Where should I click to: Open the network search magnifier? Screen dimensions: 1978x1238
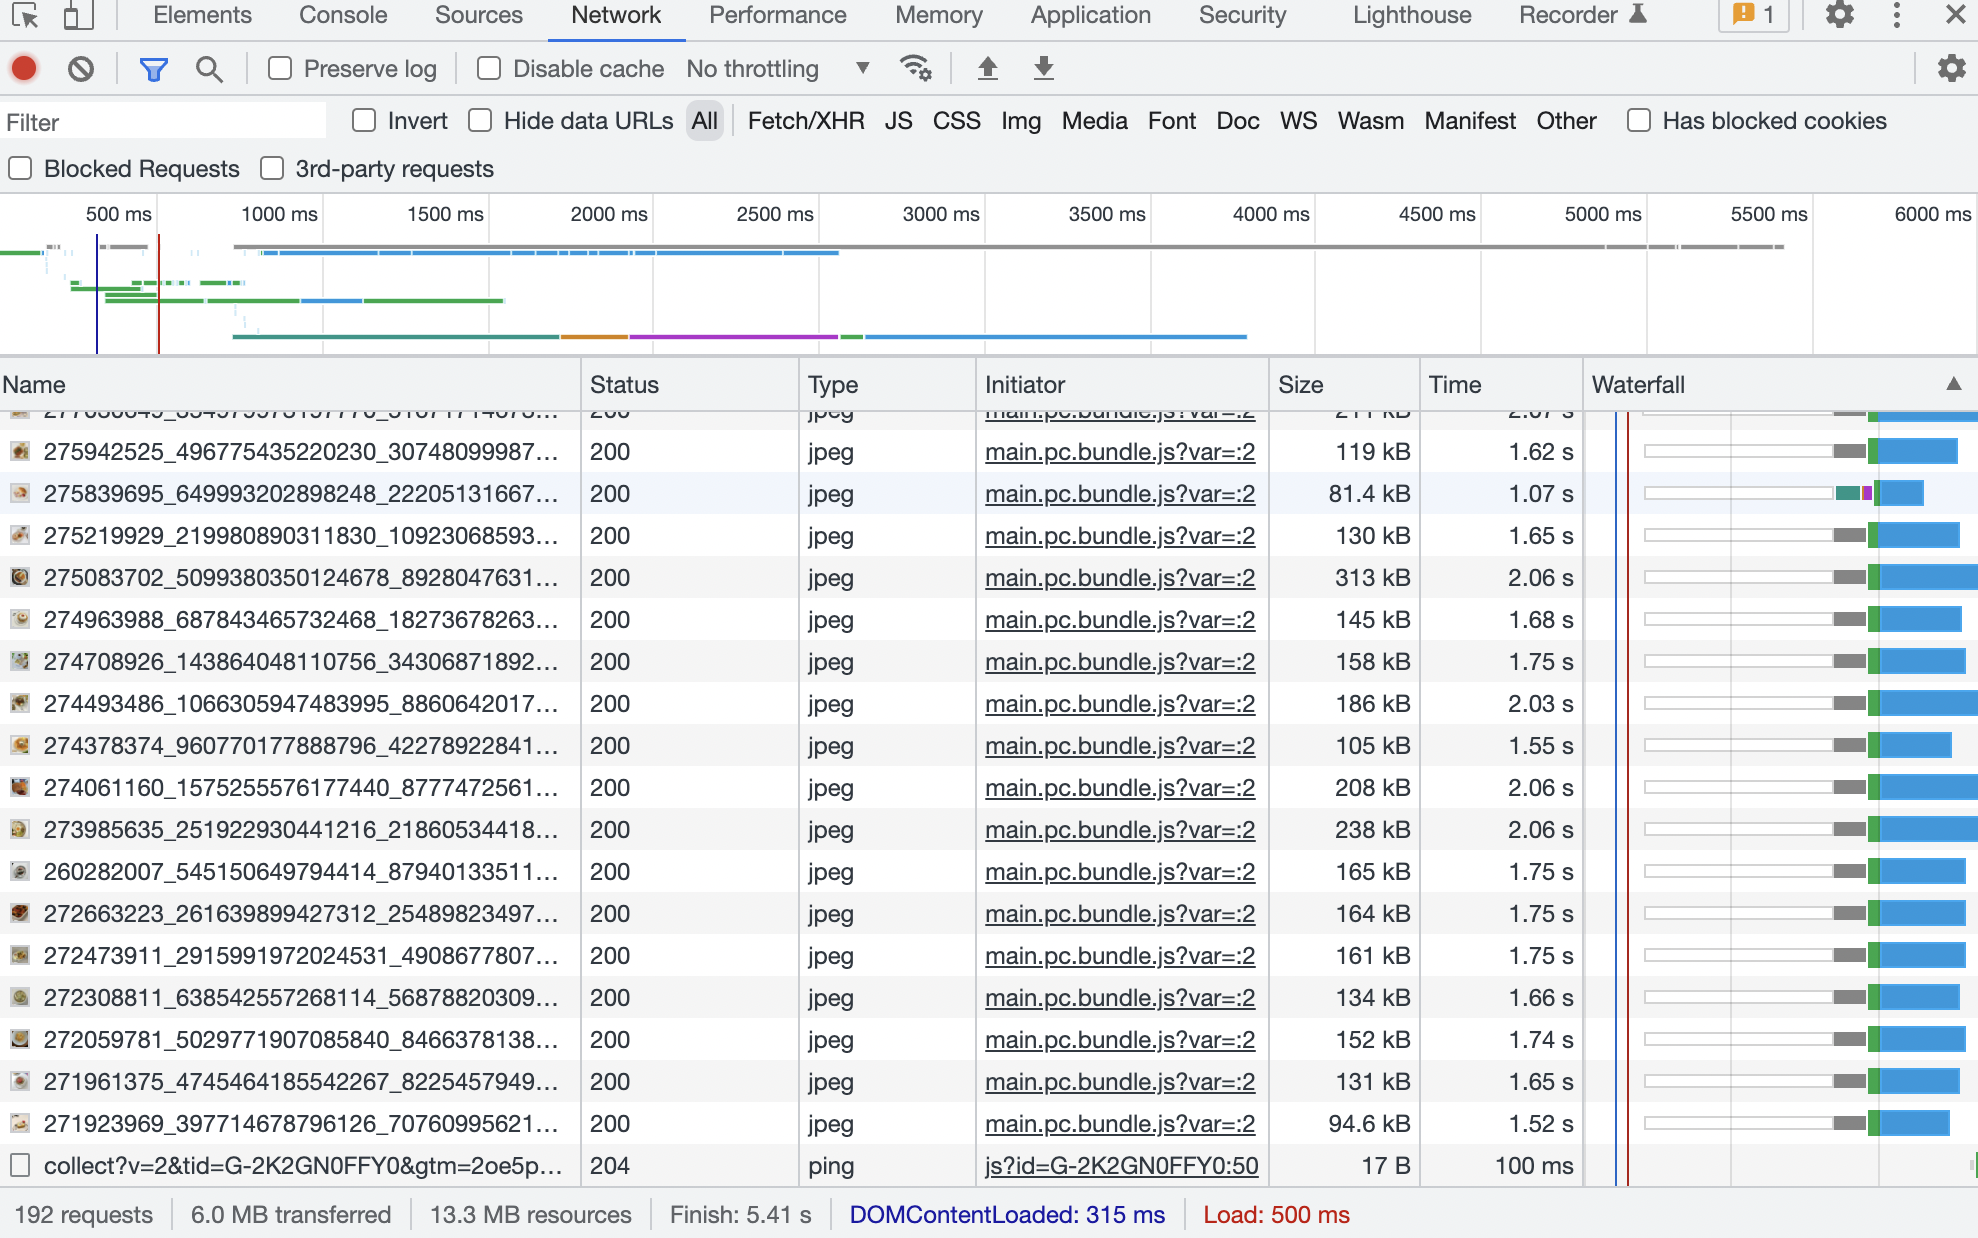(x=209, y=69)
